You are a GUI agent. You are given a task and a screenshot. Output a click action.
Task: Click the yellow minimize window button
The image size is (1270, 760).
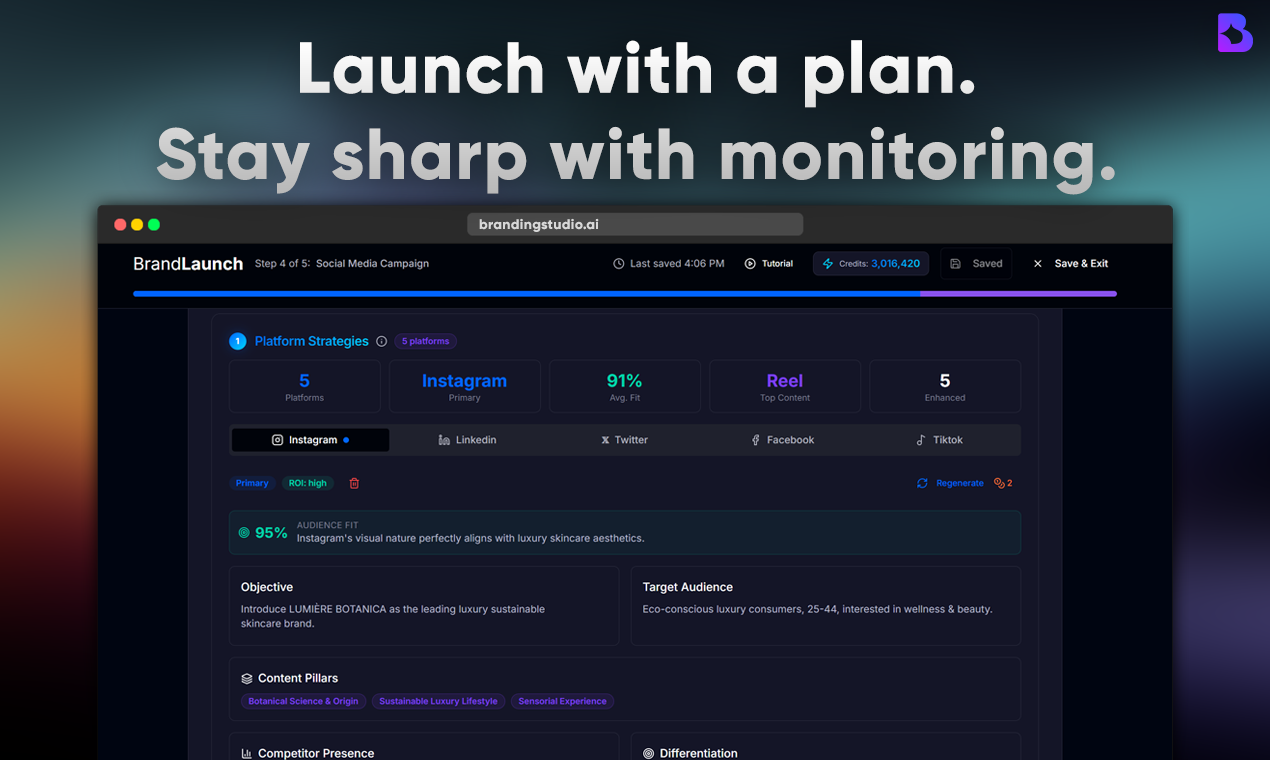[137, 225]
